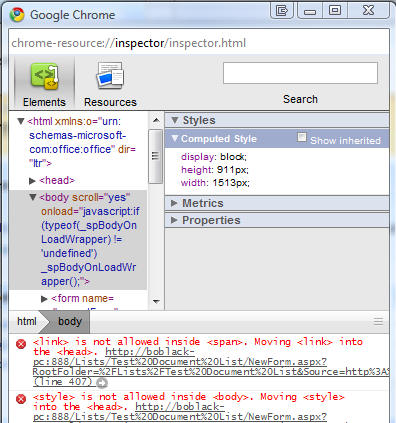Click the dock window title bar icon
The image size is (396, 423).
tap(282, 11)
